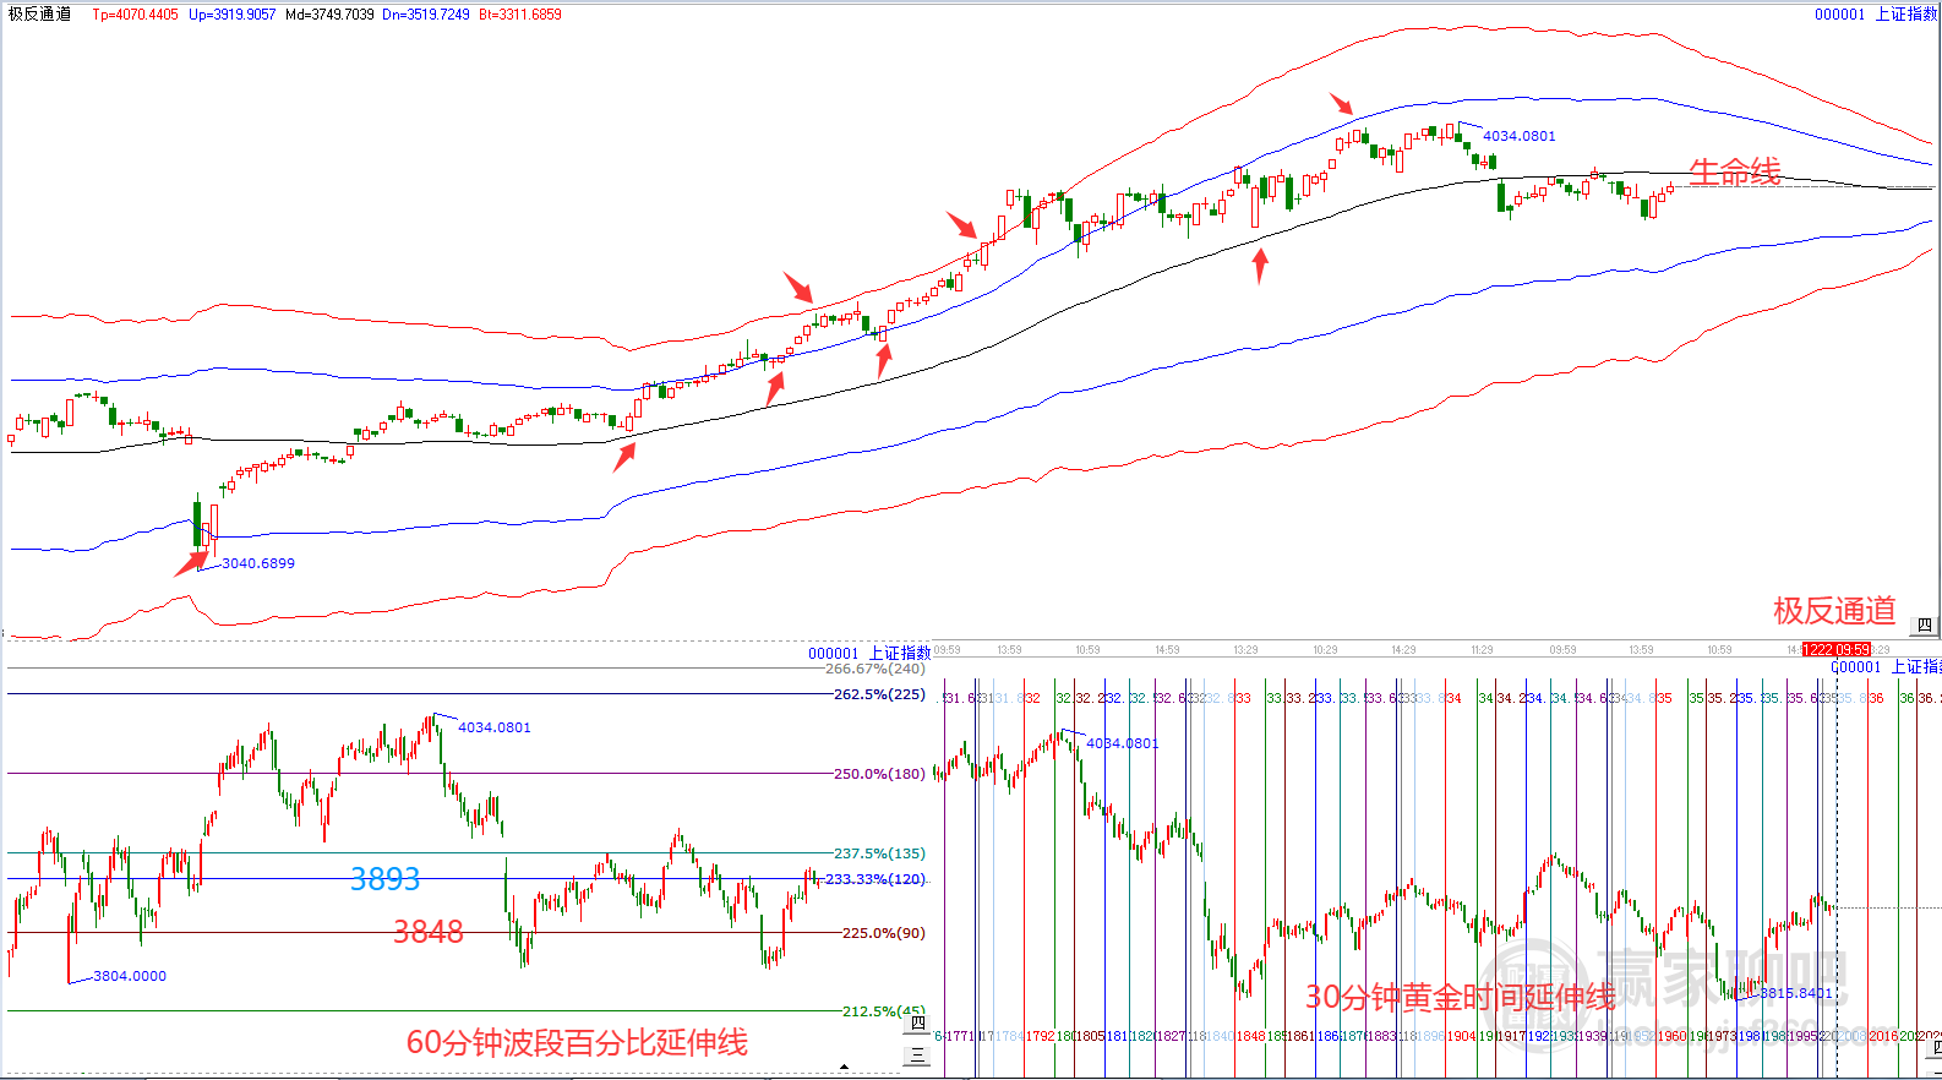Image resolution: width=1942 pixels, height=1080 pixels.
Task: Click the 1848 golden time line number
Action: (1250, 1037)
